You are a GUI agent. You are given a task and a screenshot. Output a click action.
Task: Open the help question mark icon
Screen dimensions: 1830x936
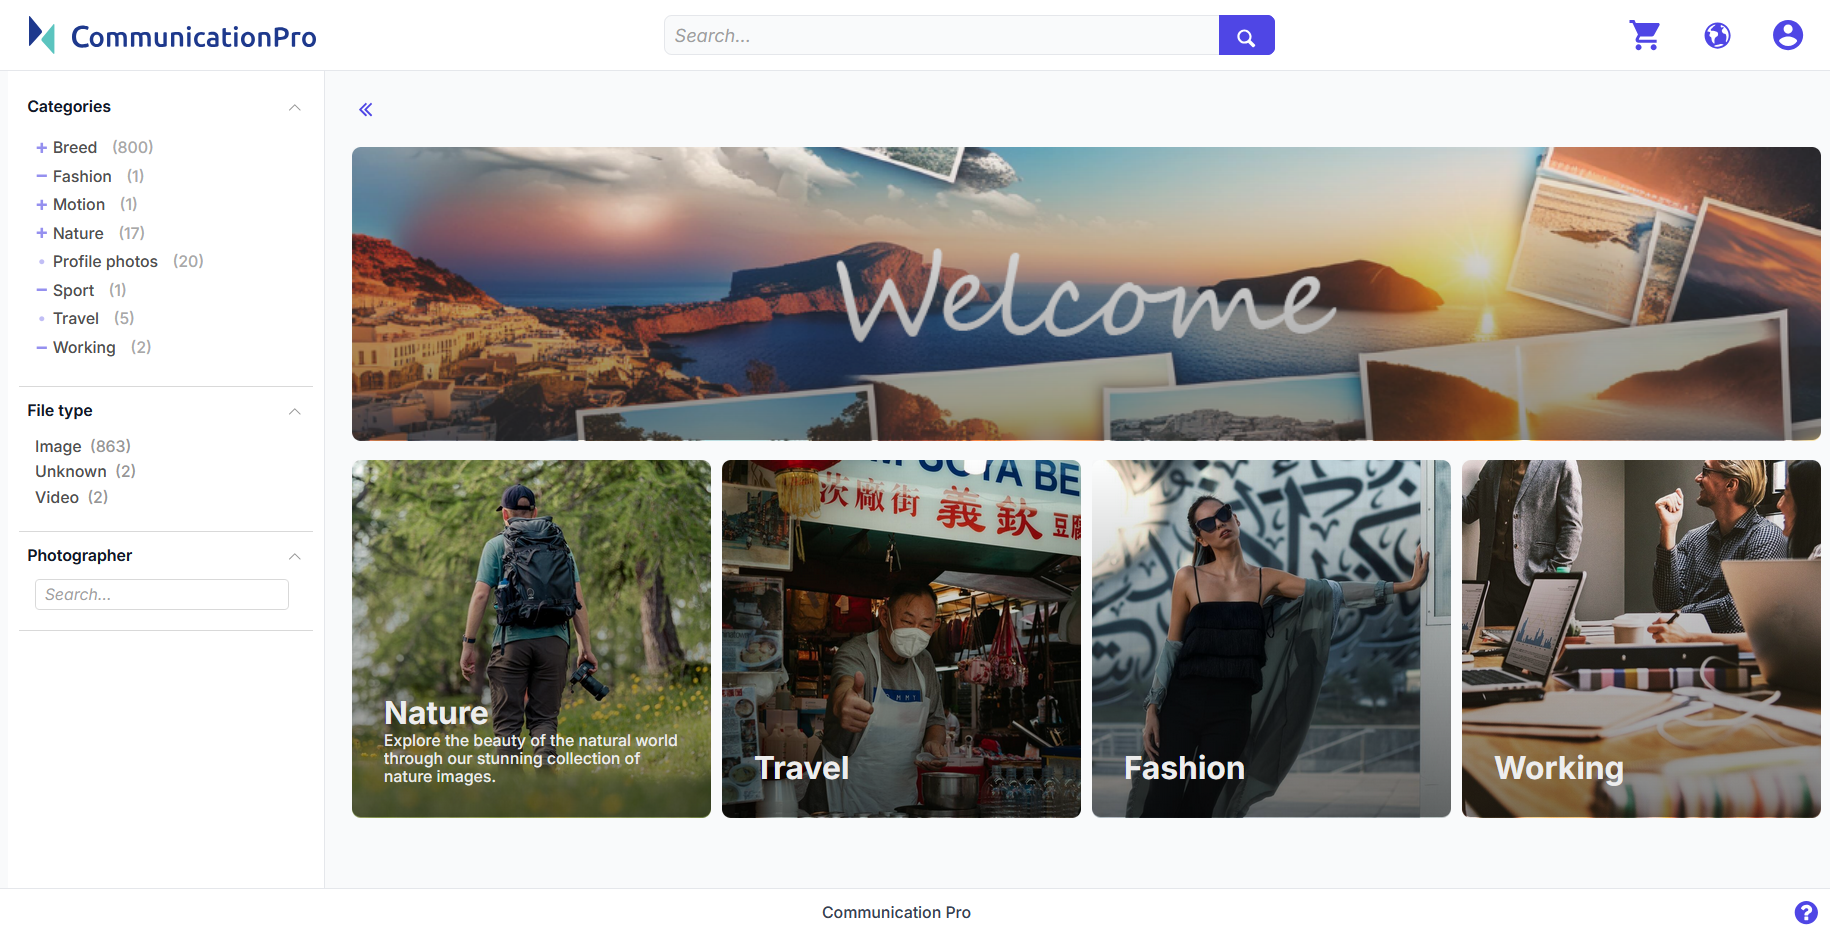[x=1805, y=912]
